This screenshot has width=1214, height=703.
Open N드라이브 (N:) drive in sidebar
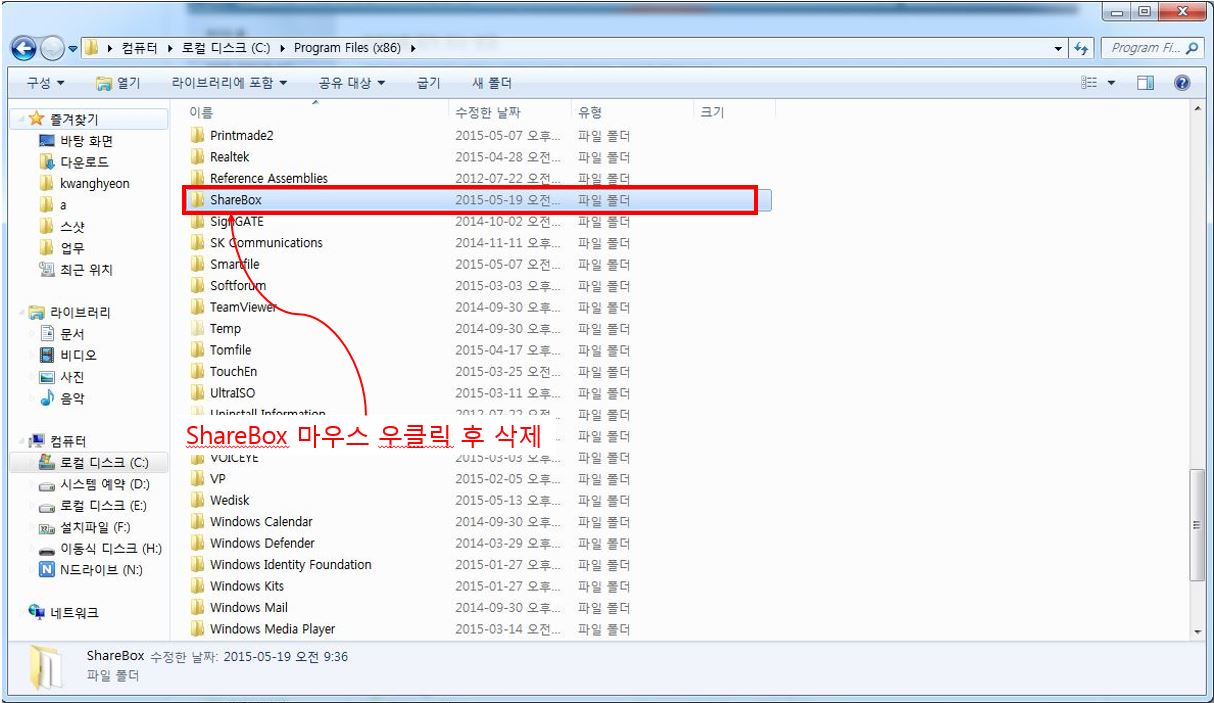(x=90, y=570)
